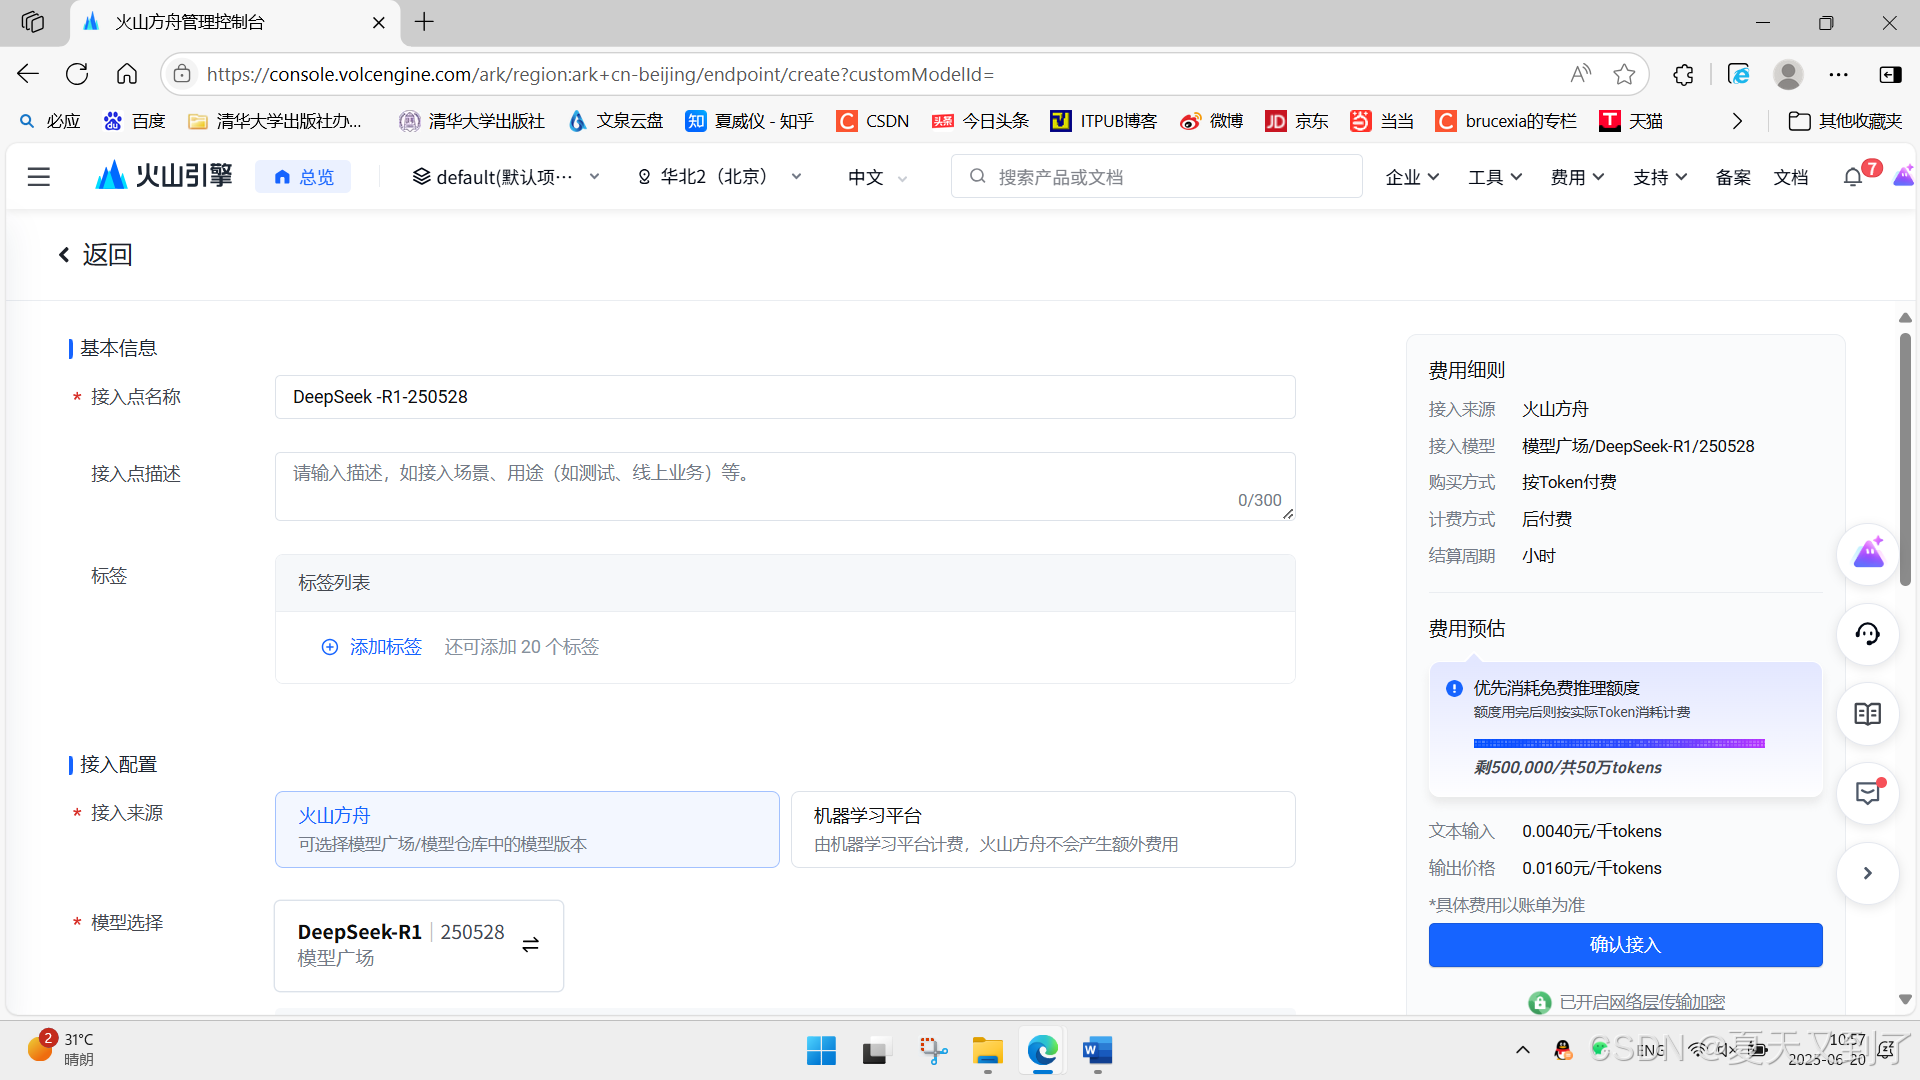This screenshot has width=1920, height=1080.
Task: Select 火山方舟 as access source
Action: click(527, 829)
